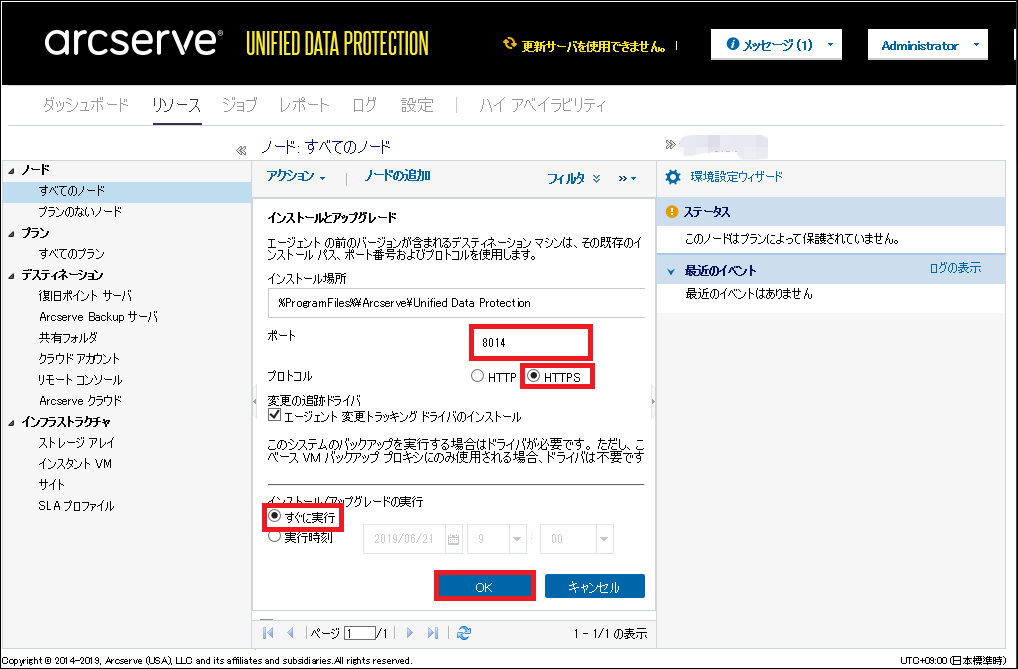
Task: Select インスタント VM in tree
Action: [75, 464]
